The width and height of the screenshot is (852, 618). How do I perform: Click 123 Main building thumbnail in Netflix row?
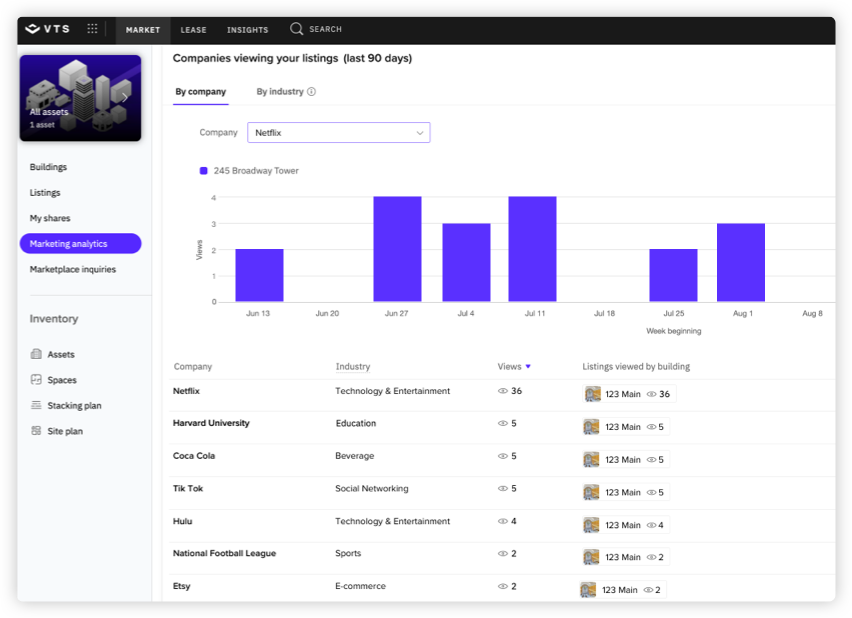(x=592, y=394)
